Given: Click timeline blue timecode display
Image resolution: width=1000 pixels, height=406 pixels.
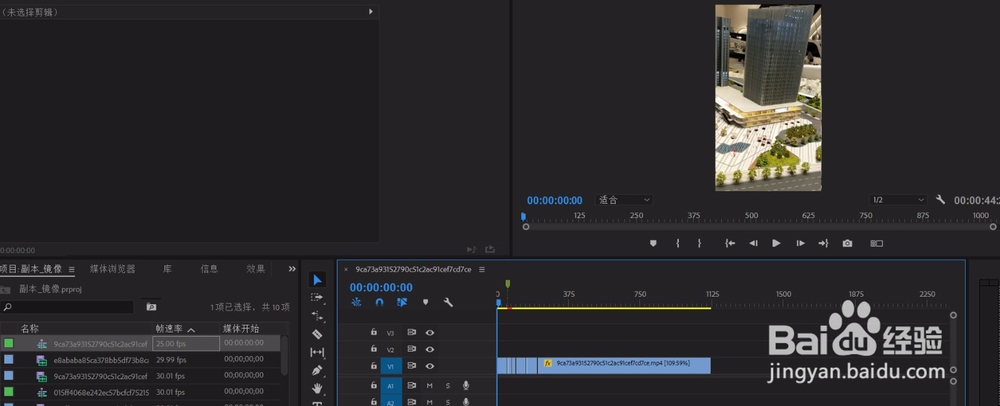Looking at the screenshot, I should coord(381,287).
